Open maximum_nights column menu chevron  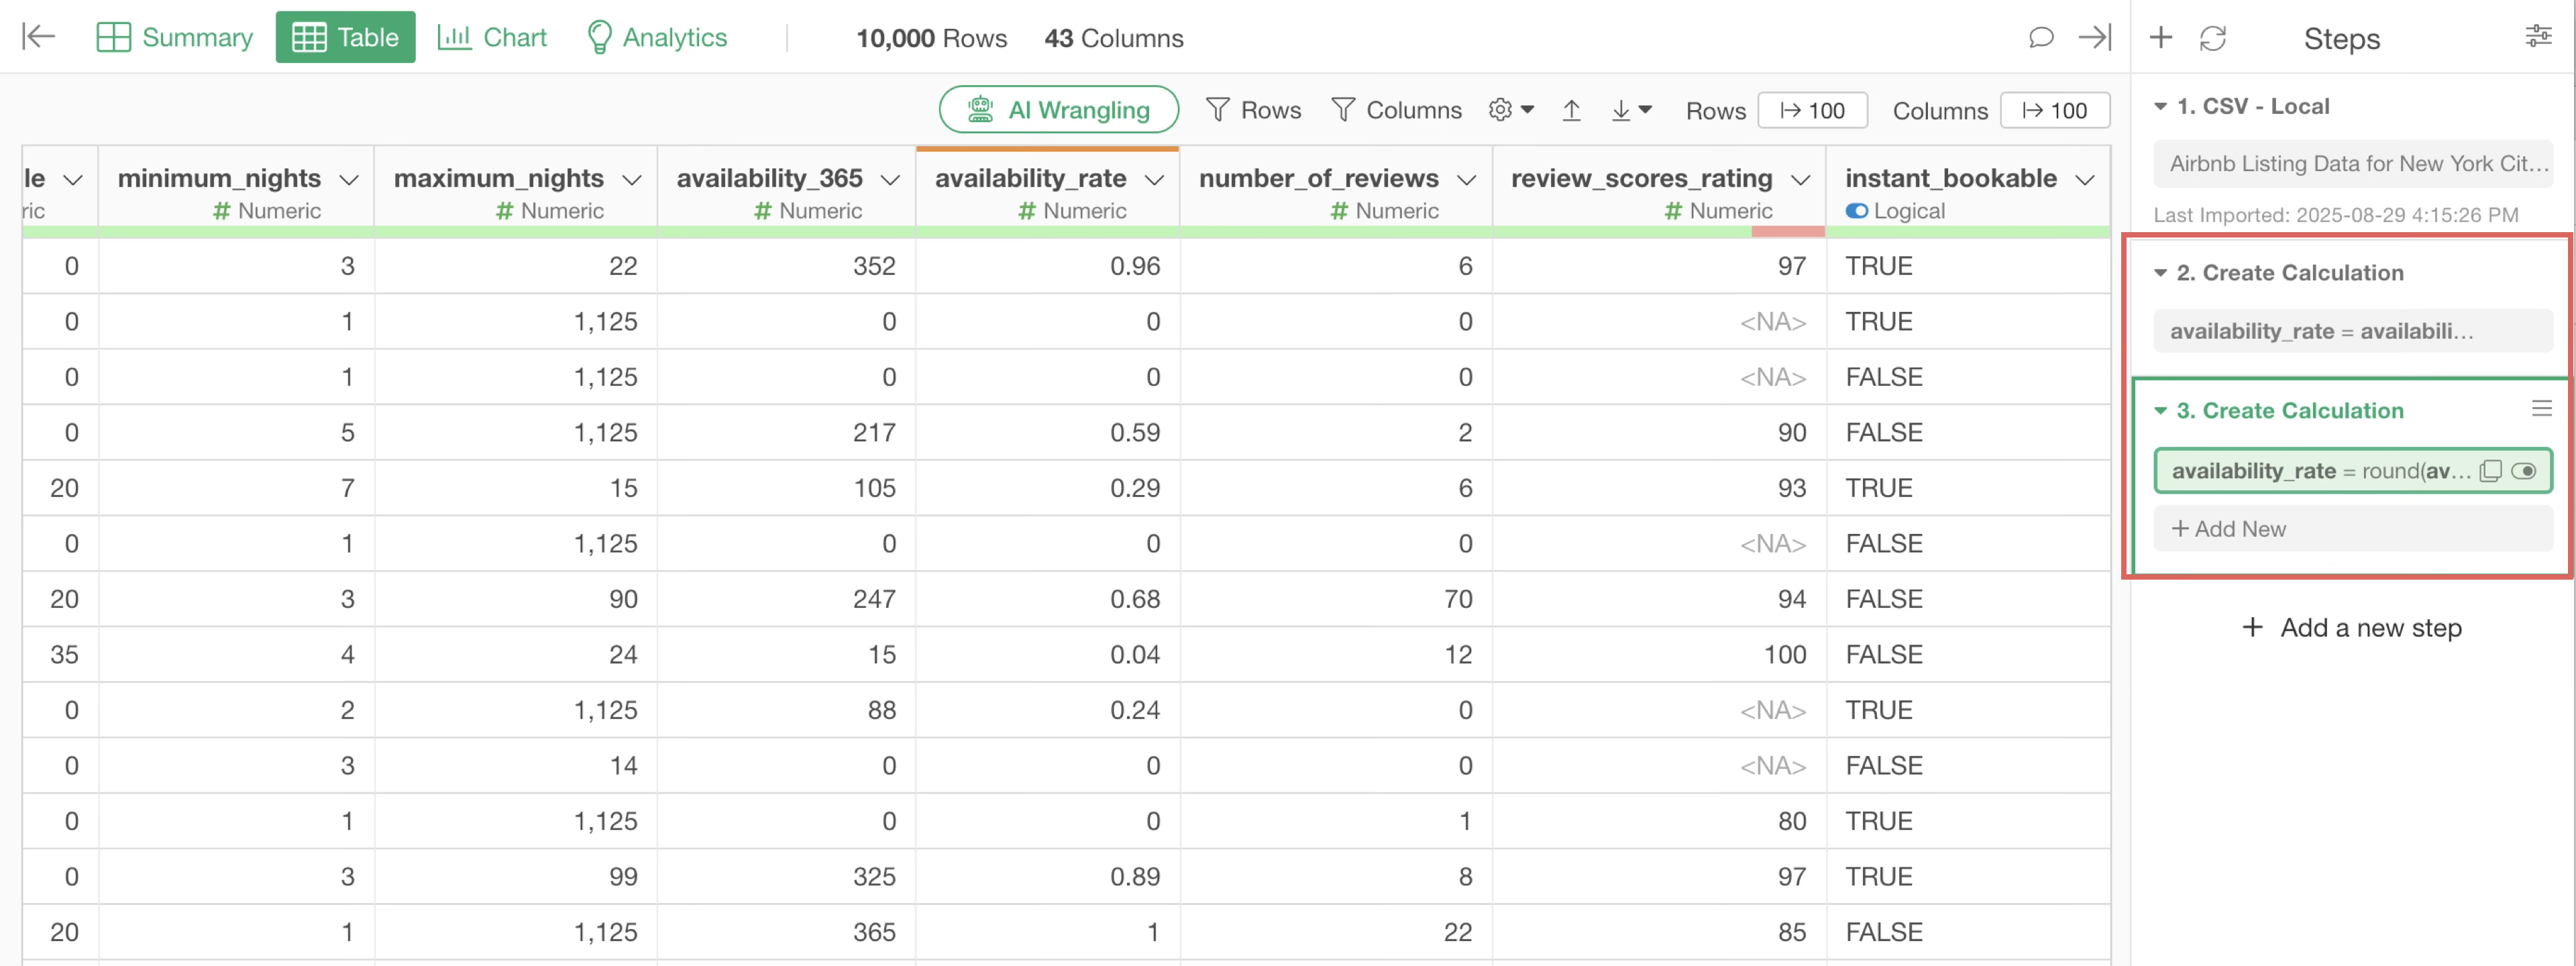(x=632, y=180)
